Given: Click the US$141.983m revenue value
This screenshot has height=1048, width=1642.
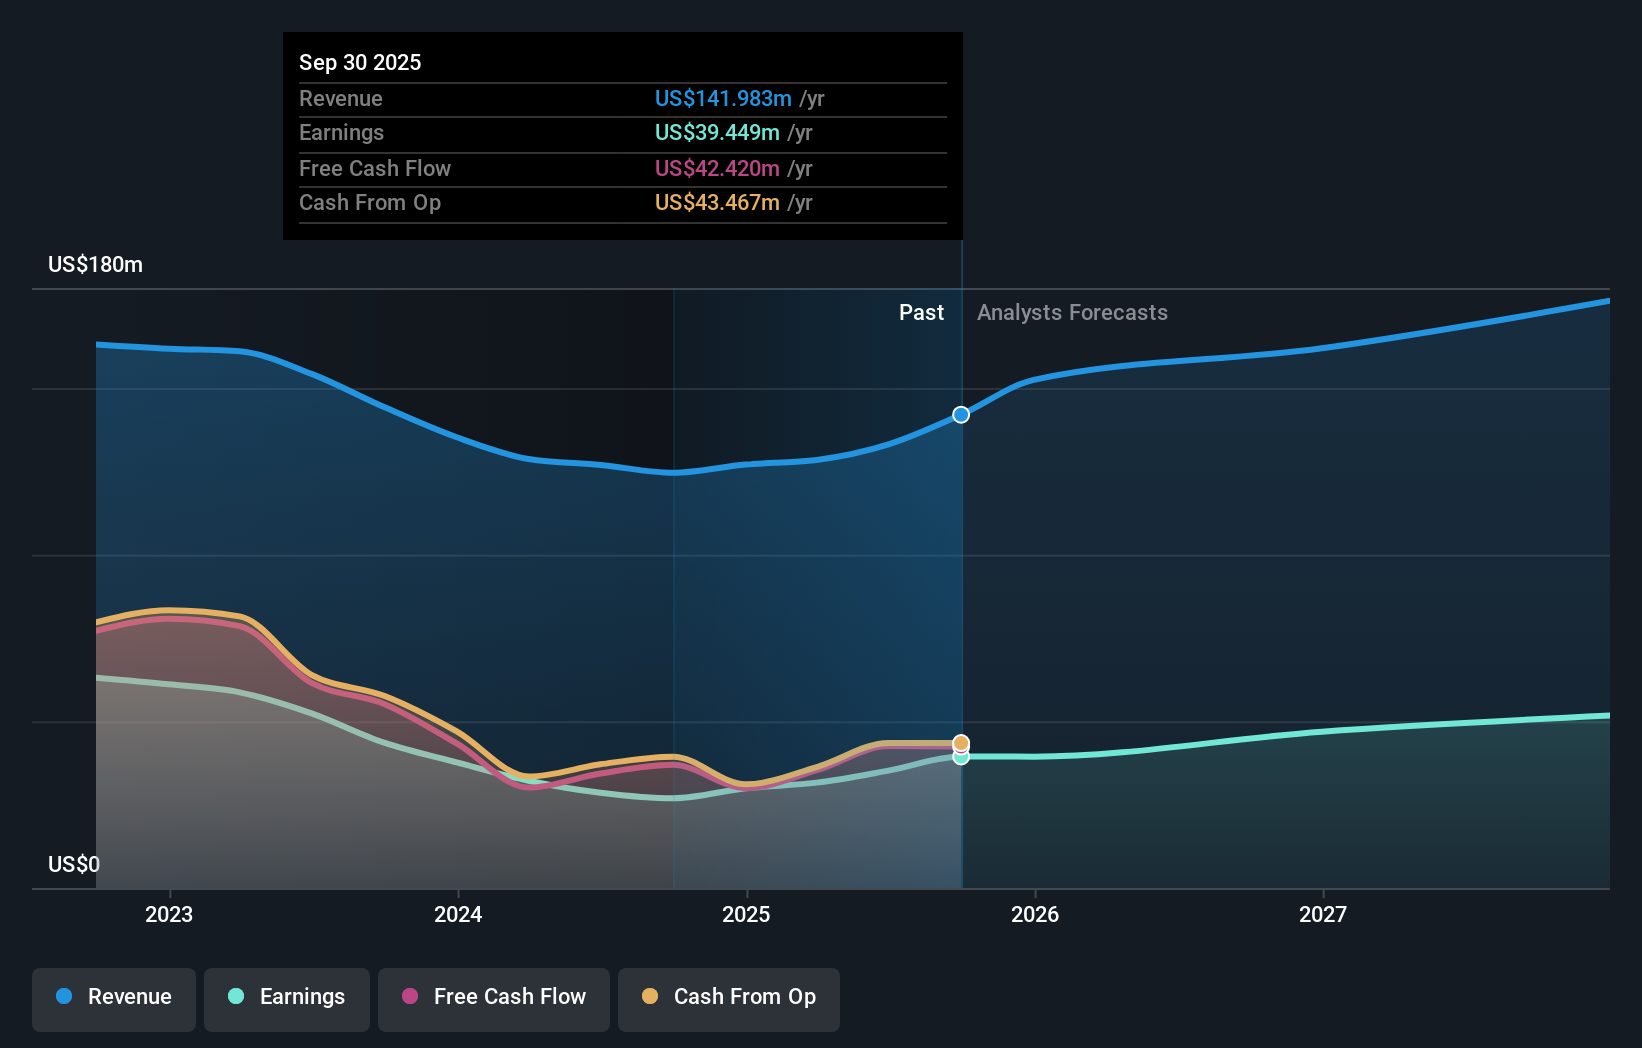Looking at the screenshot, I should [x=724, y=99].
